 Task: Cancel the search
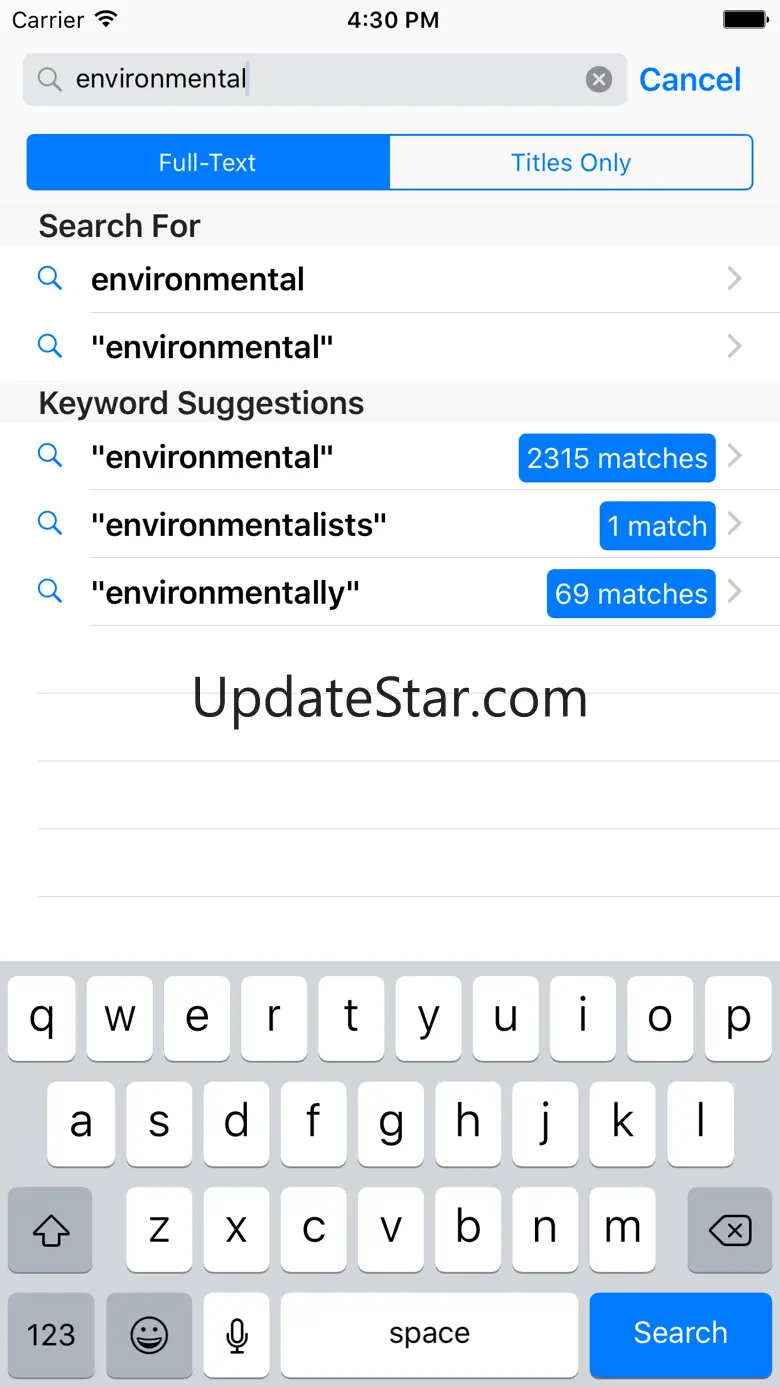(690, 80)
